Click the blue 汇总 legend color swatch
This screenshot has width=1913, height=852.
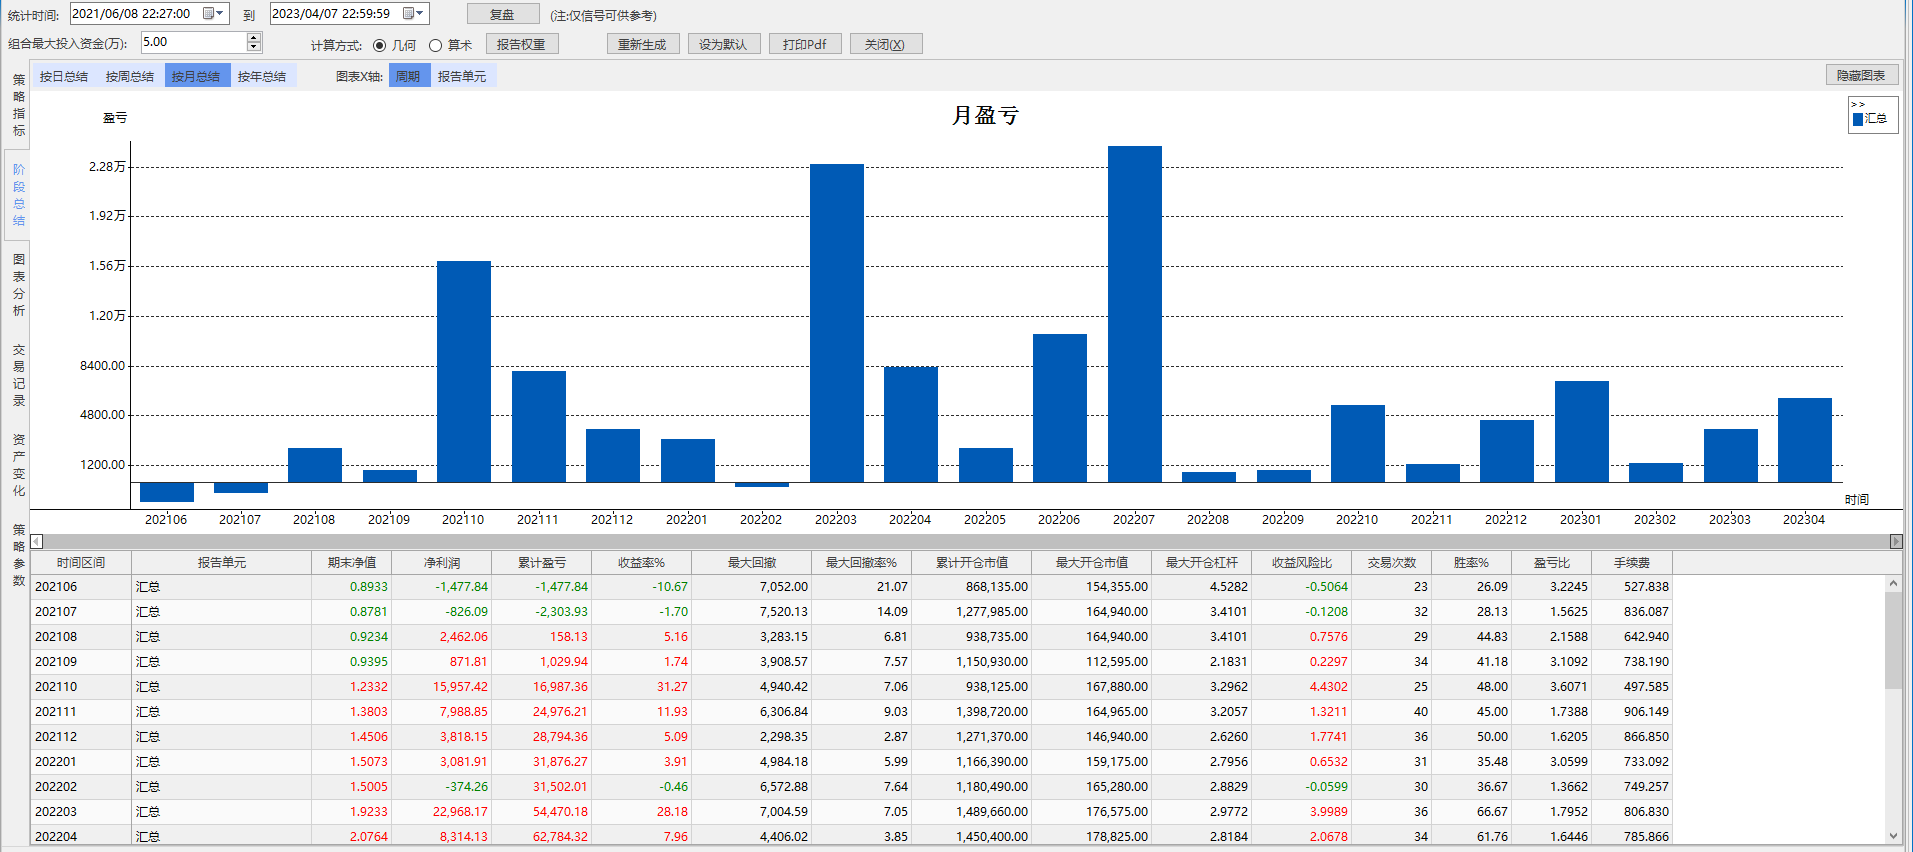(1858, 119)
